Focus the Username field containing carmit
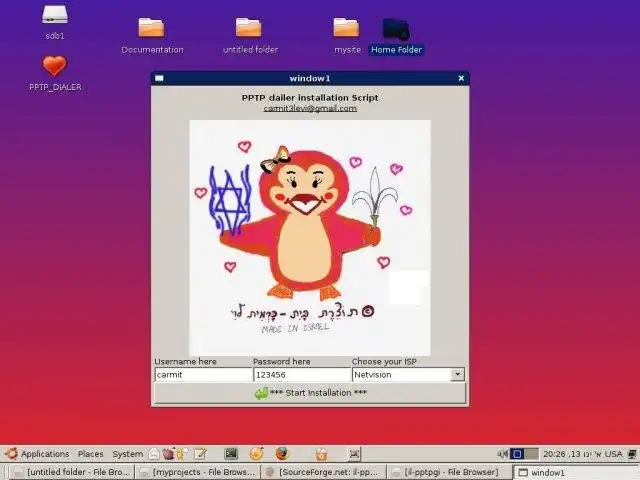Viewport: 640px width, 480px height. tap(203, 375)
